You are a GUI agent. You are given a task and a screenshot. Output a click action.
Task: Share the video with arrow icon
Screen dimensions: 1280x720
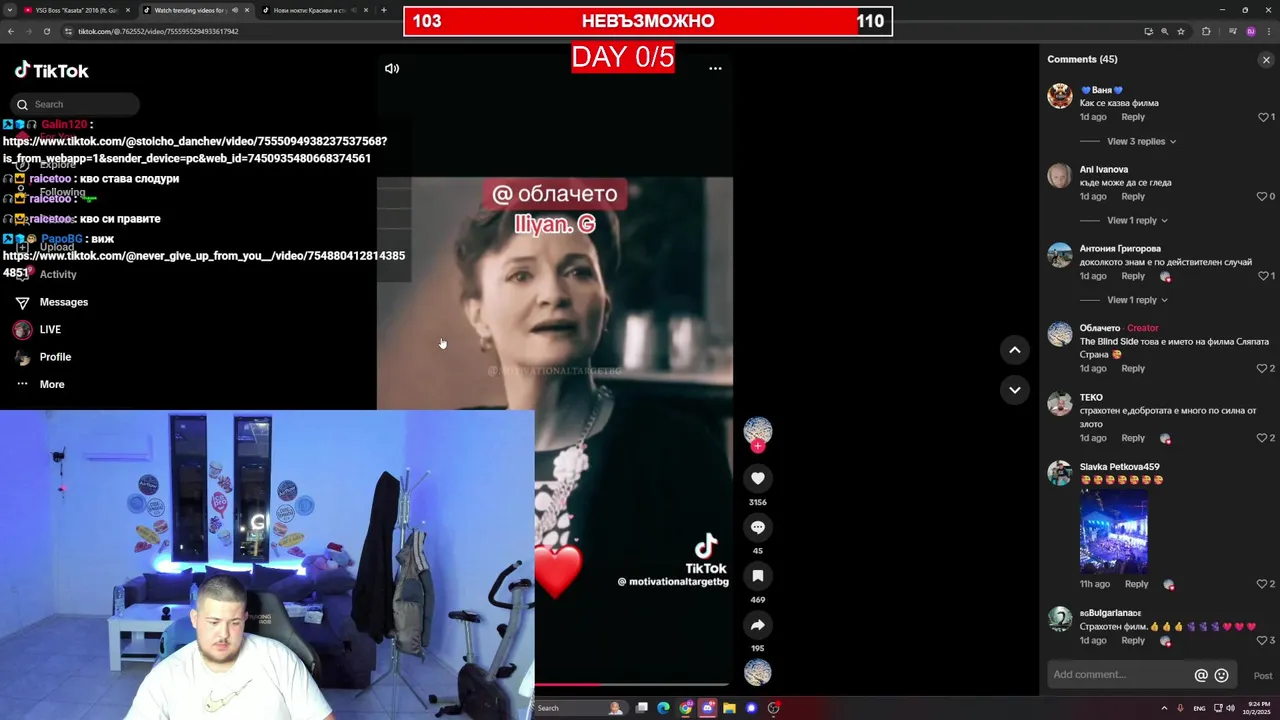coord(758,625)
